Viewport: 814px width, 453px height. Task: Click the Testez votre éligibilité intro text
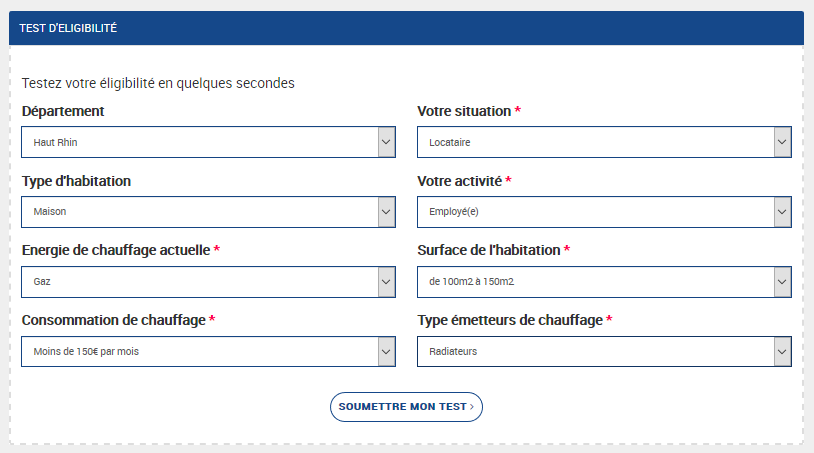(158, 83)
